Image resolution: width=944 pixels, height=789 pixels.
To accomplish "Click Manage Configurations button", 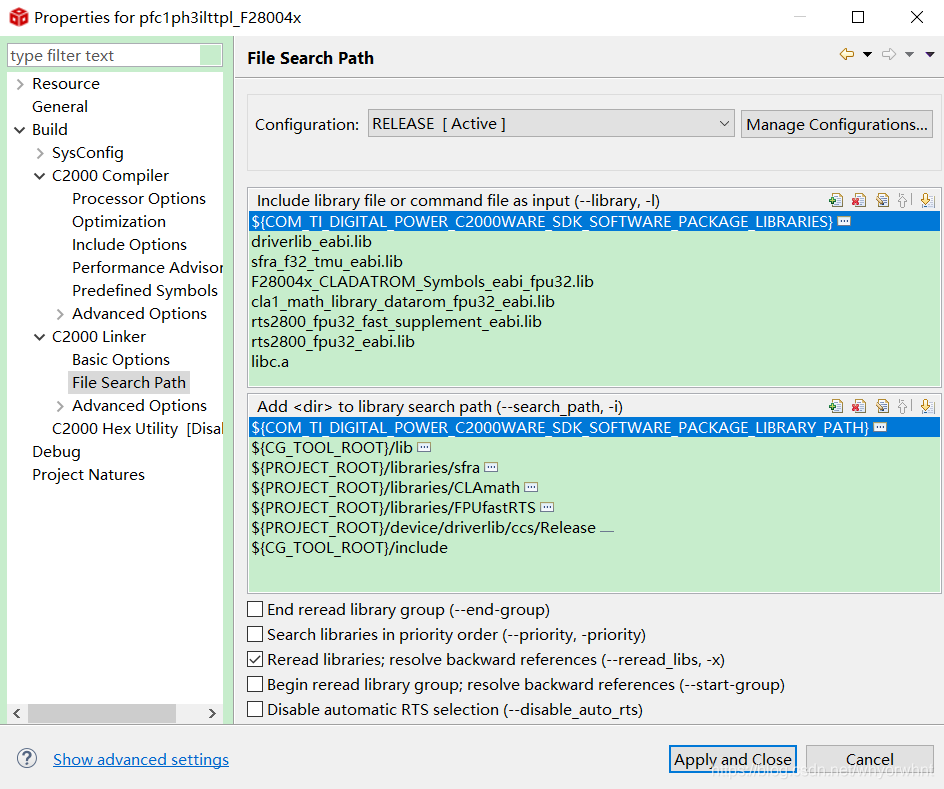I will 836,124.
